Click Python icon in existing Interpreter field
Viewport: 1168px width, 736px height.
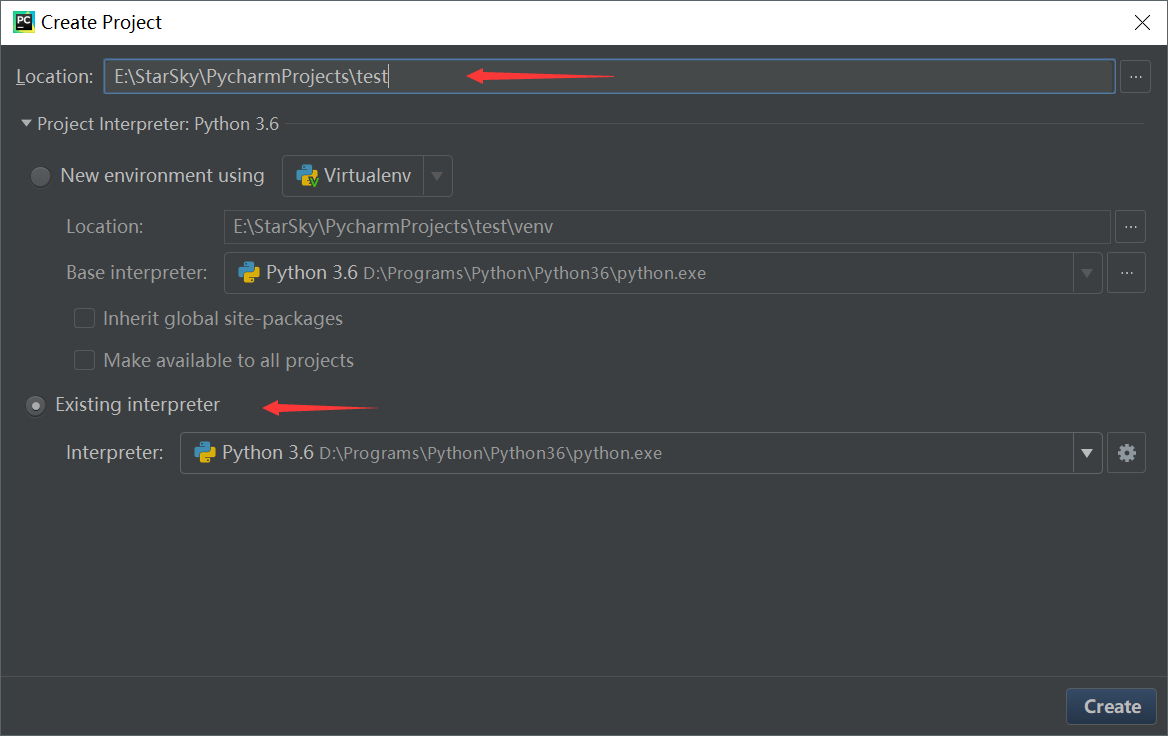[x=205, y=453]
